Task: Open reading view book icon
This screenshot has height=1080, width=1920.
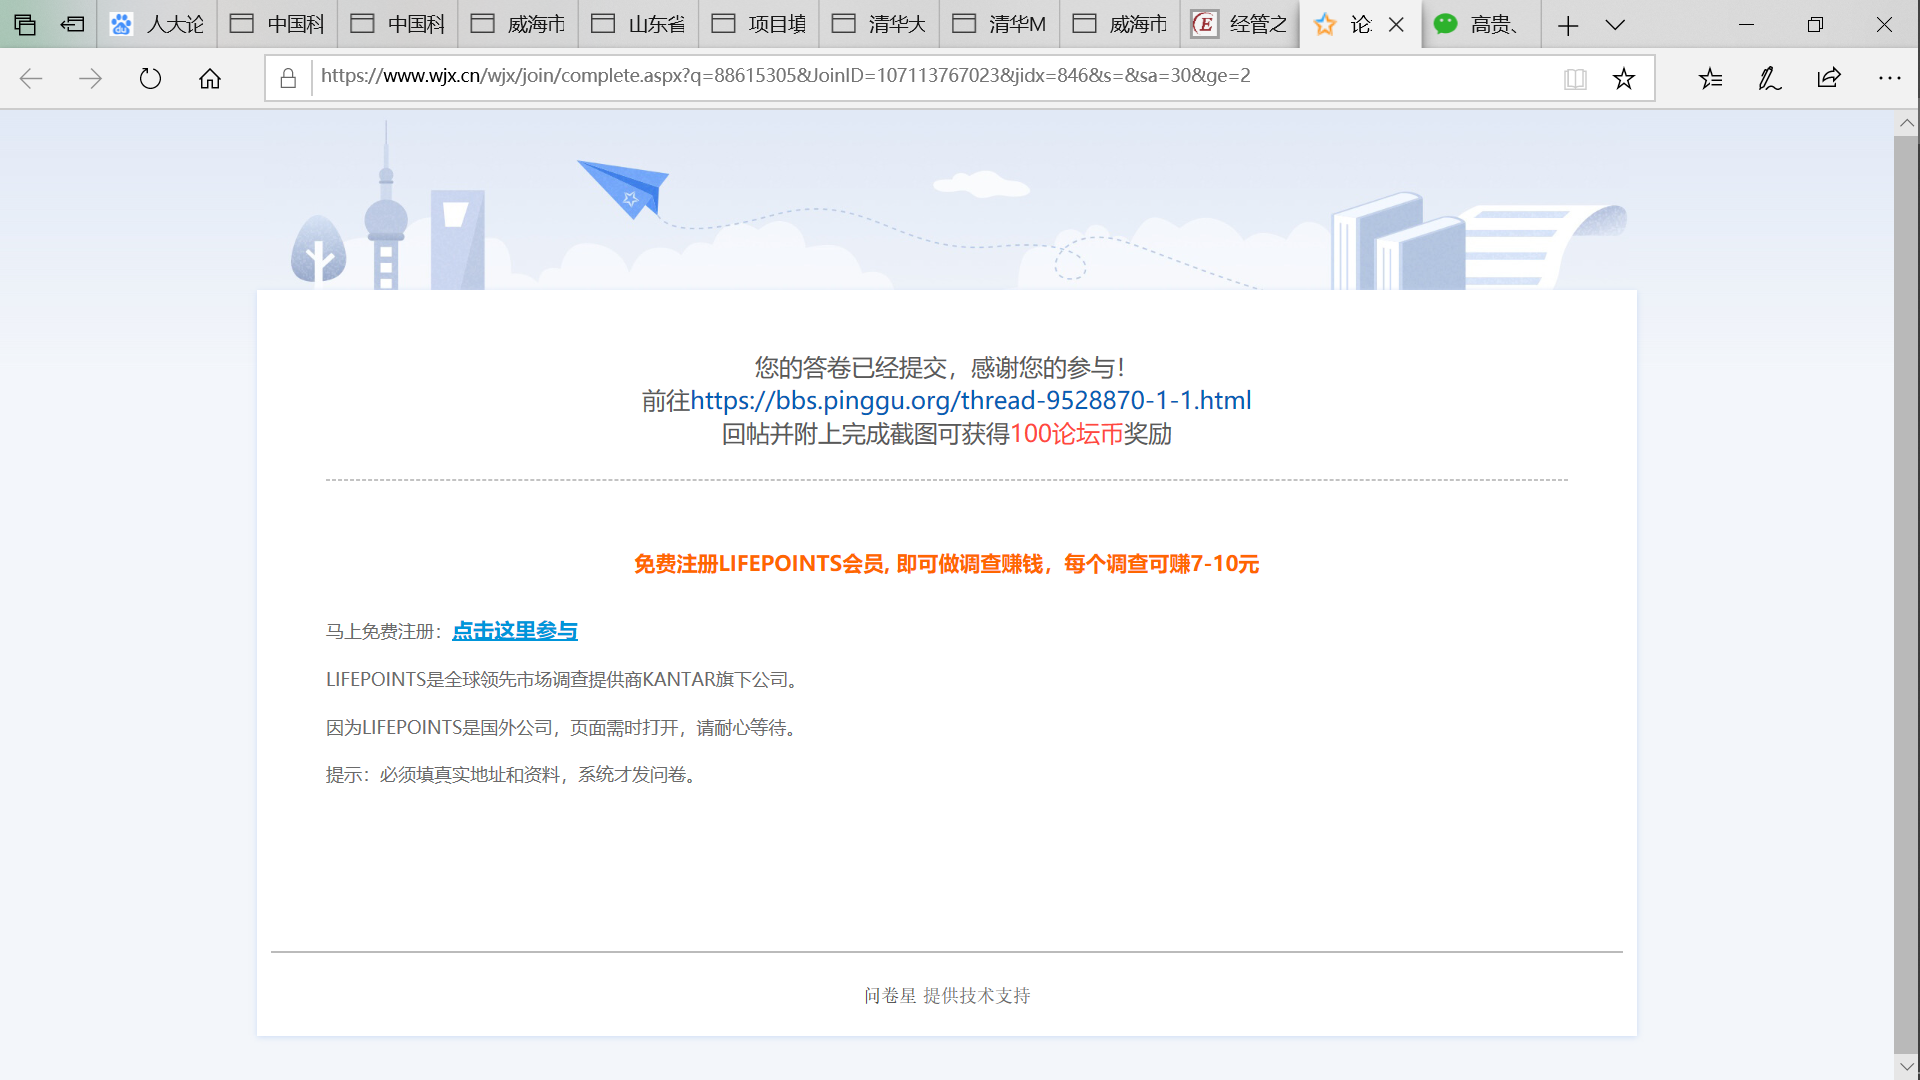Action: coord(1575,78)
